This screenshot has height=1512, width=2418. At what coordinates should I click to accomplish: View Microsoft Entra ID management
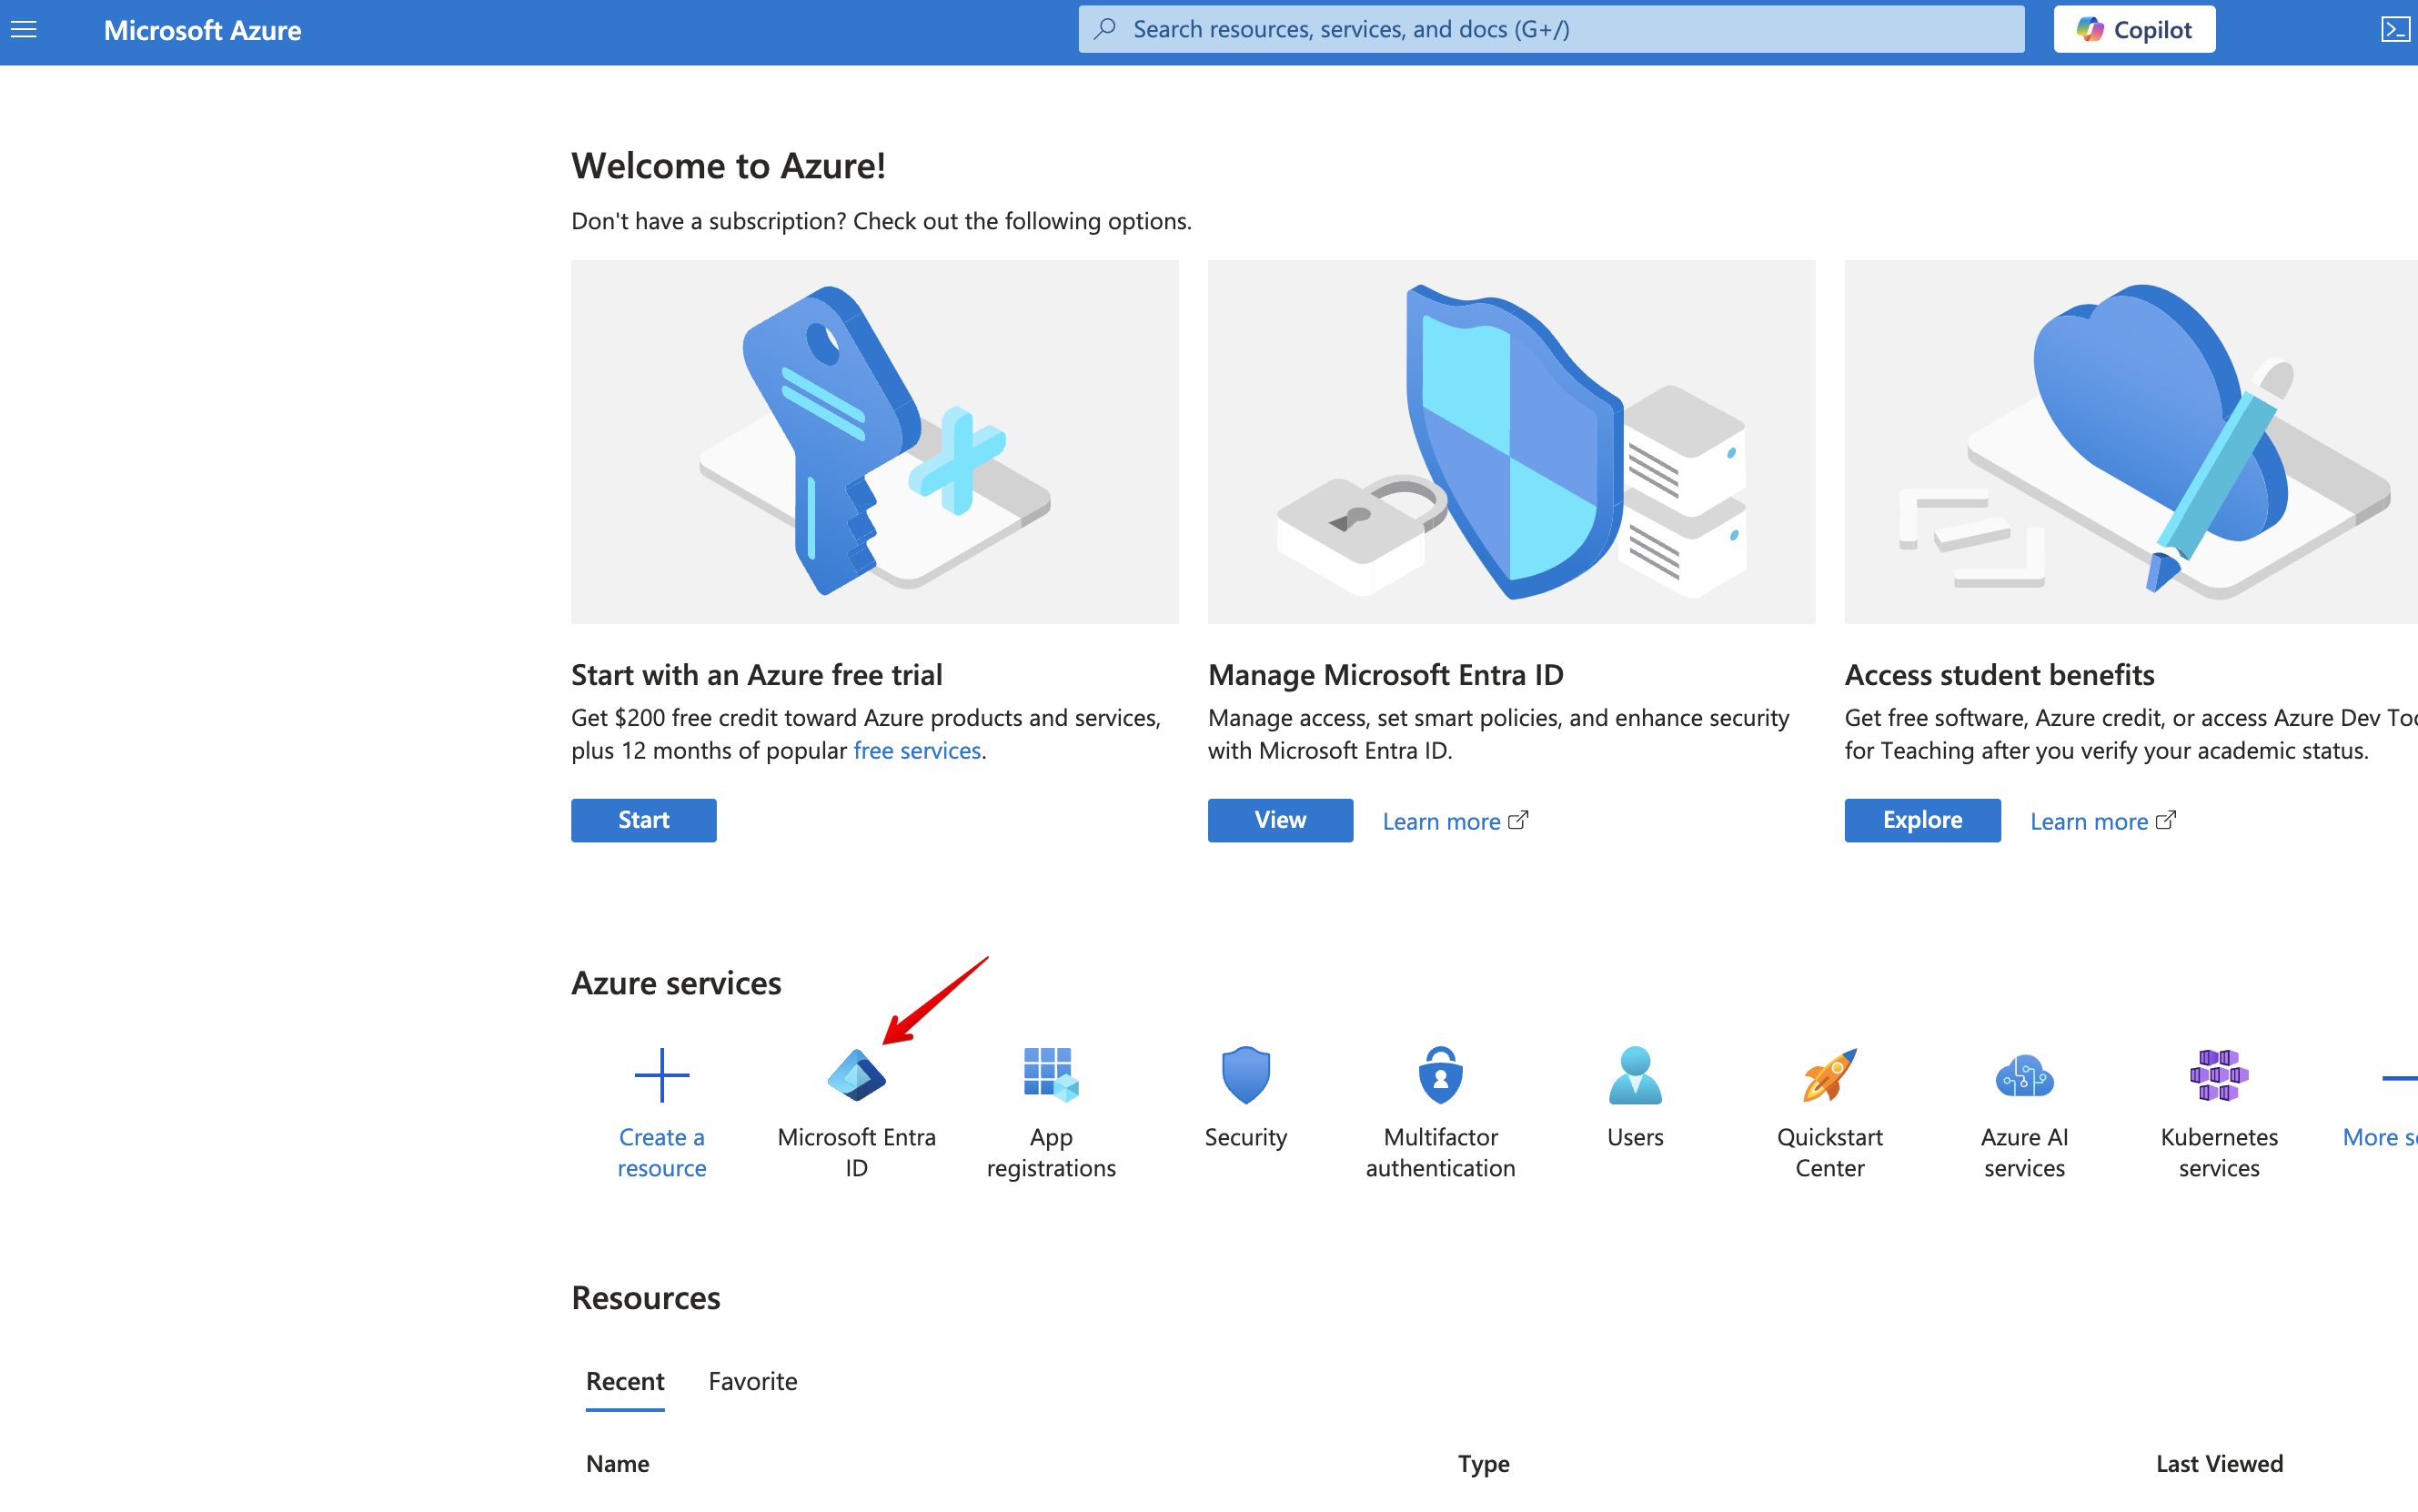coord(1280,820)
